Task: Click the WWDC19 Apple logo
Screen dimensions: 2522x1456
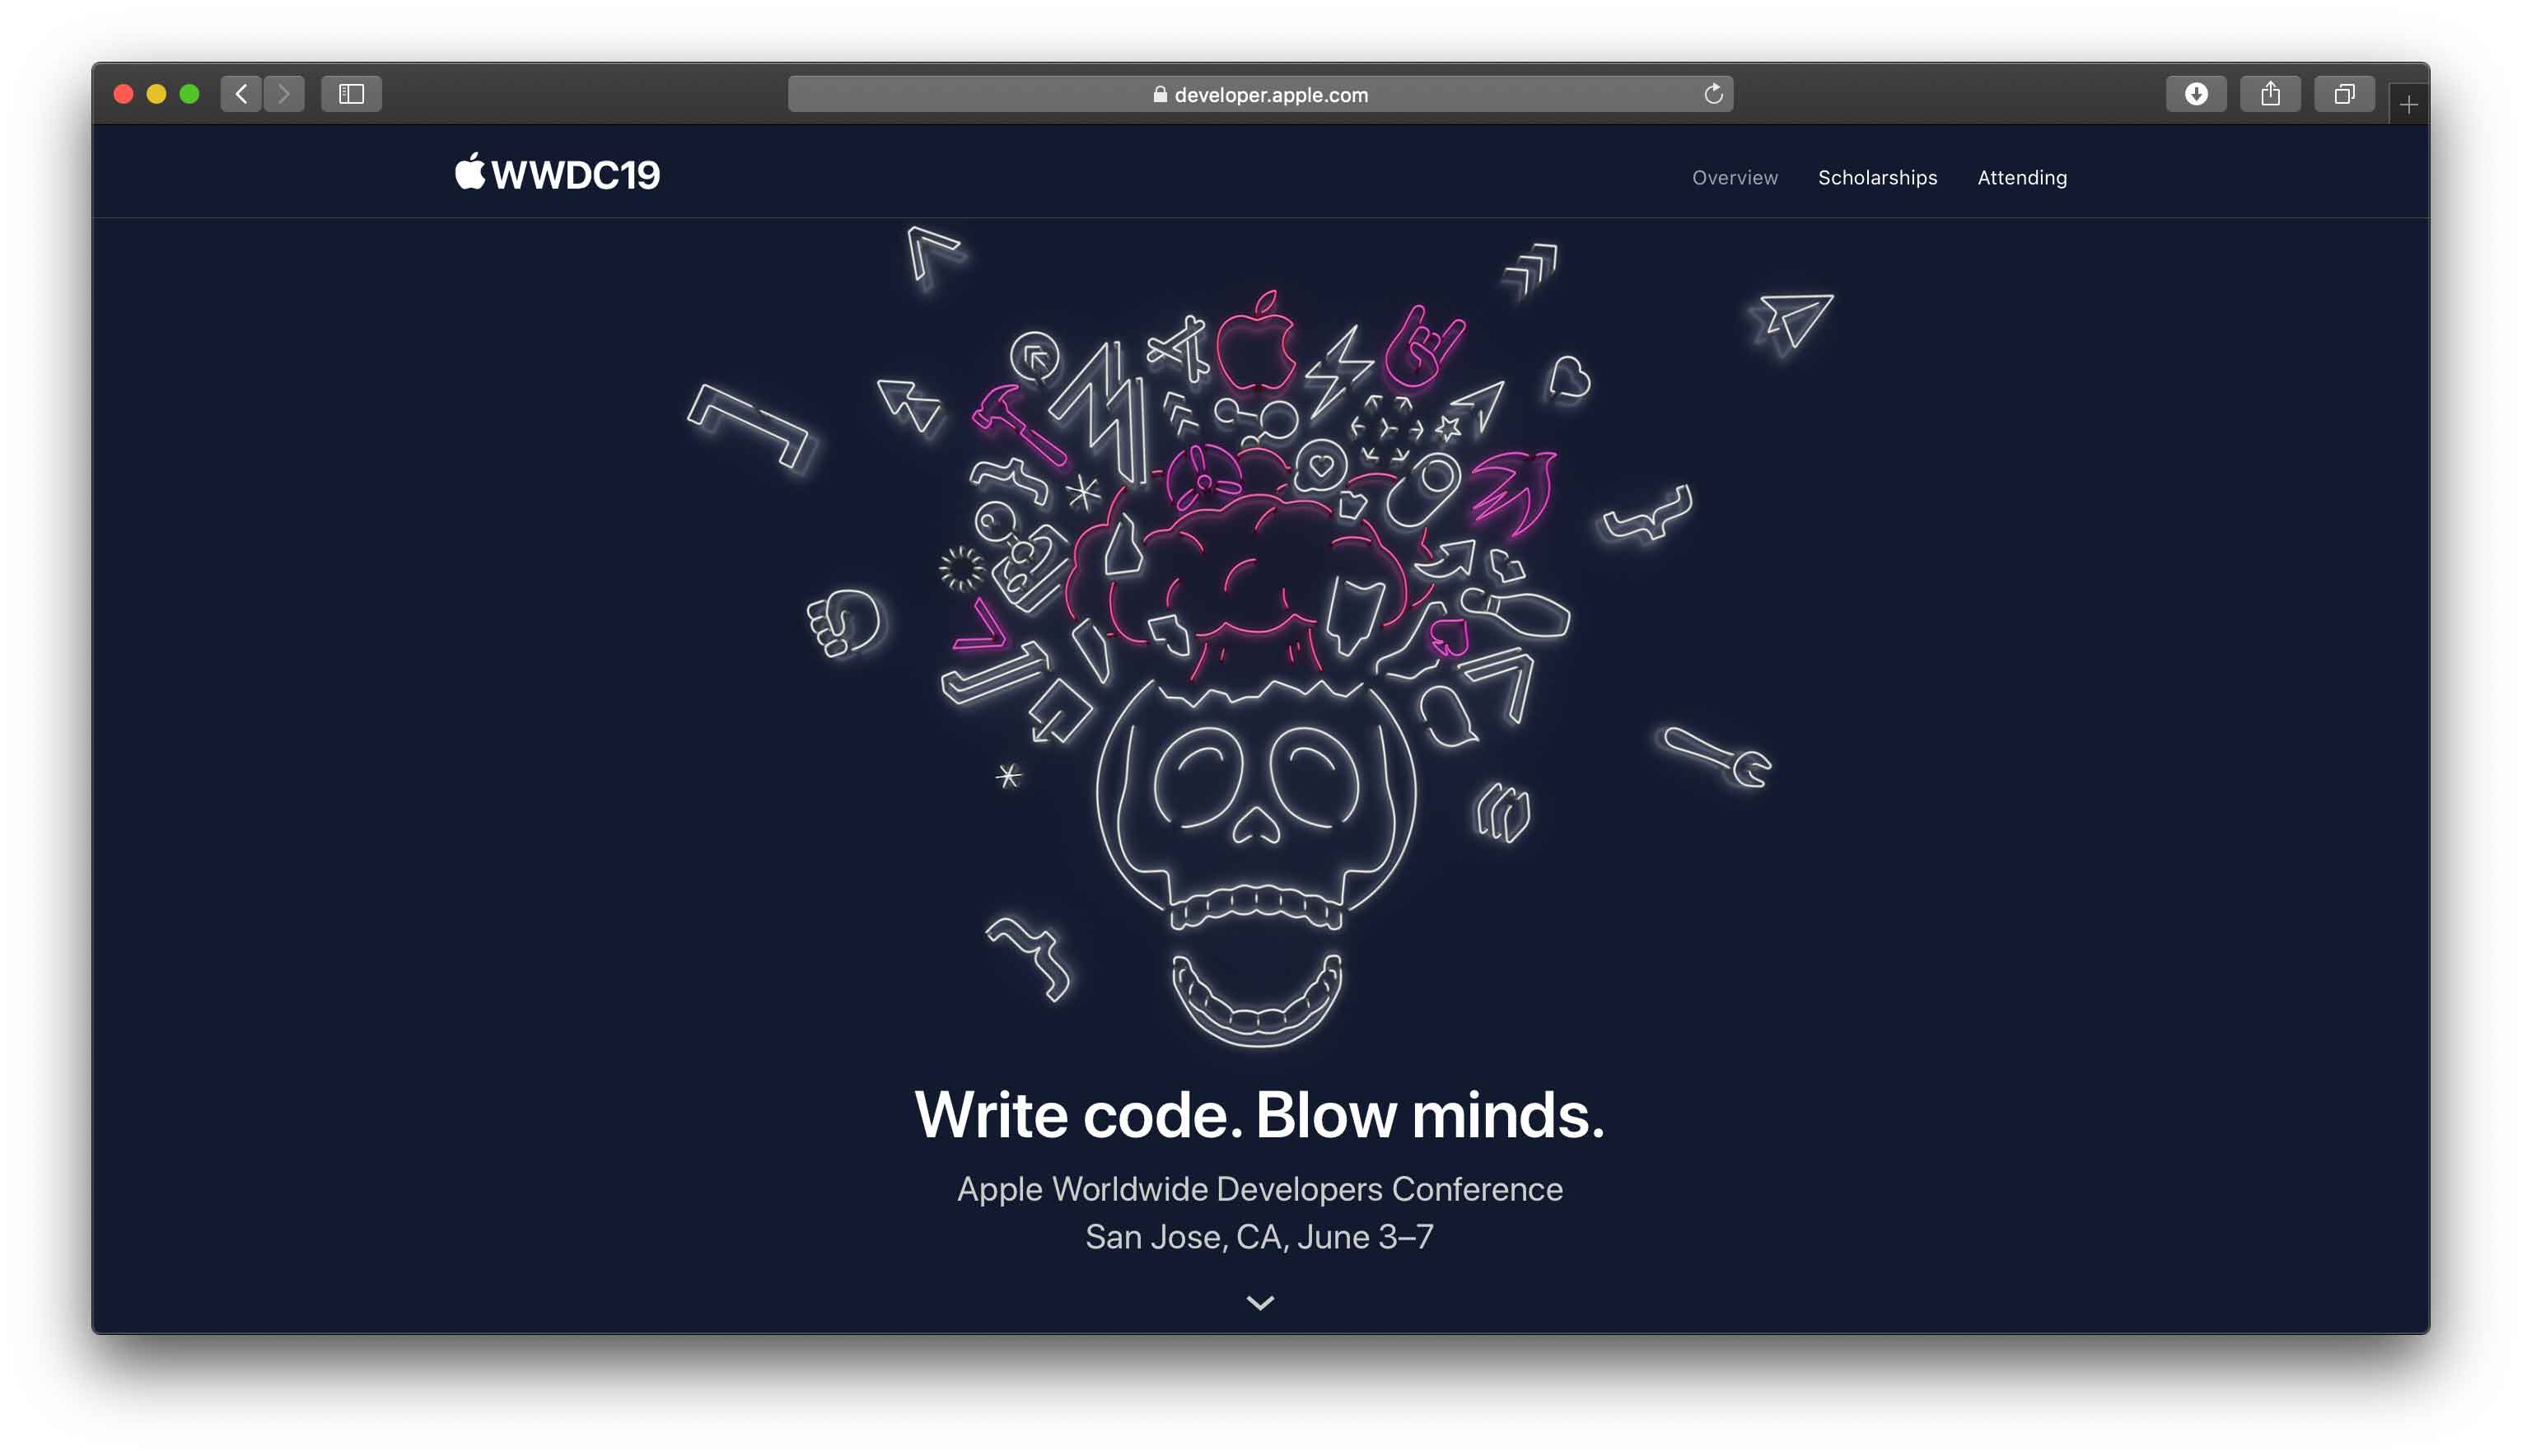Action: 557,174
